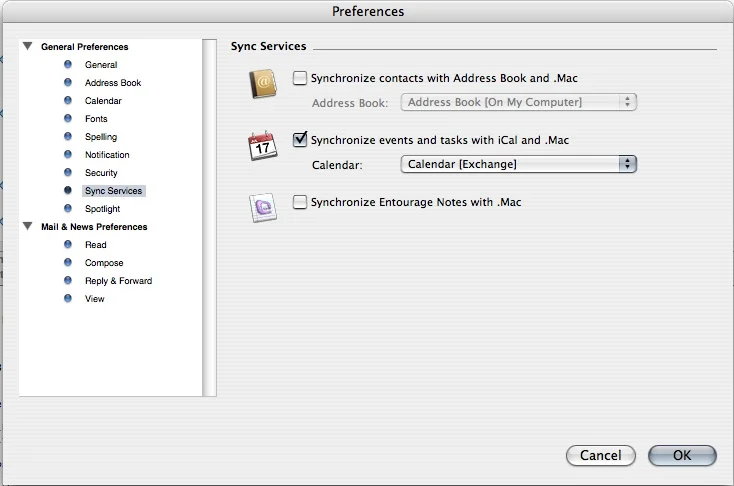The width and height of the screenshot is (734, 486).
Task: Click the preferences list vertical scrollbar
Action: [x=209, y=218]
